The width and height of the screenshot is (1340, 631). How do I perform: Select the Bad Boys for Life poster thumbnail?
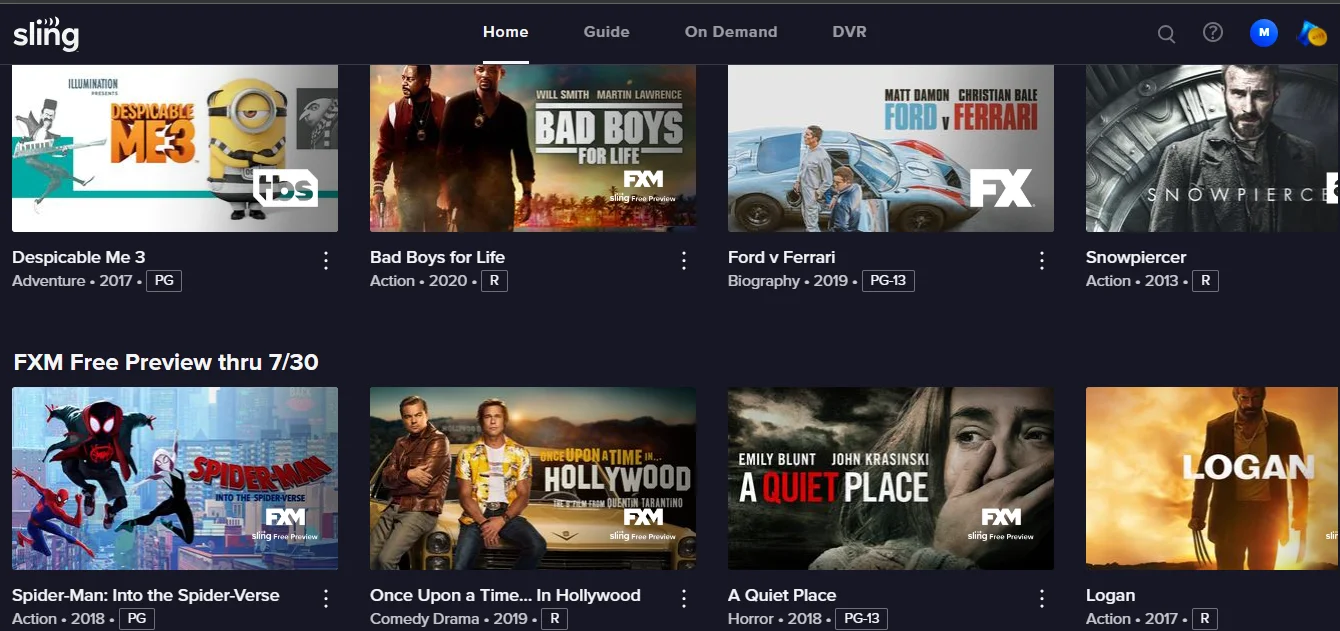click(533, 148)
